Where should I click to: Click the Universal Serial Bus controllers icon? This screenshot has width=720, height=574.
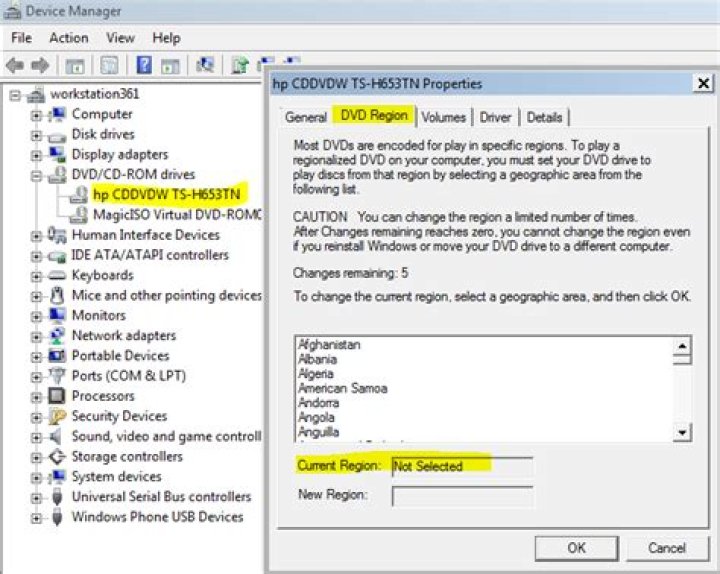[x=57, y=497]
